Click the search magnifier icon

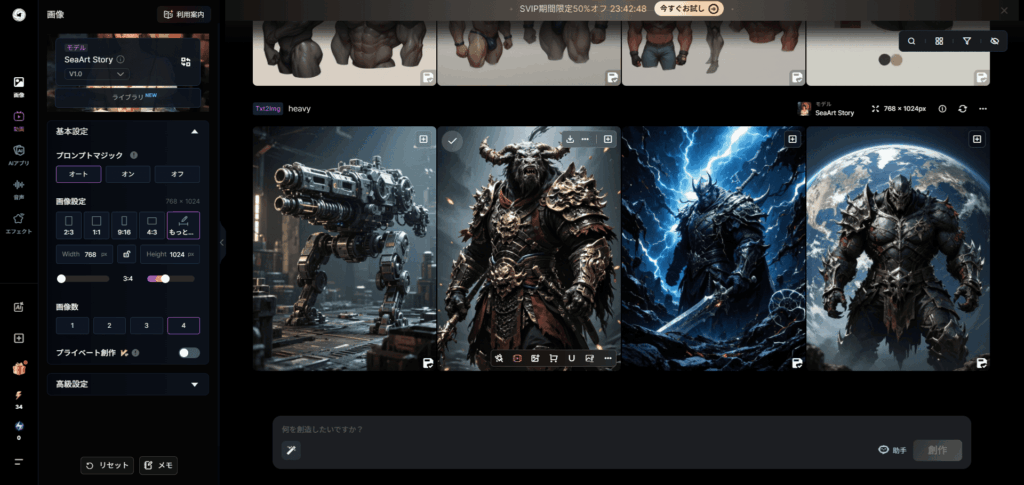click(x=911, y=41)
